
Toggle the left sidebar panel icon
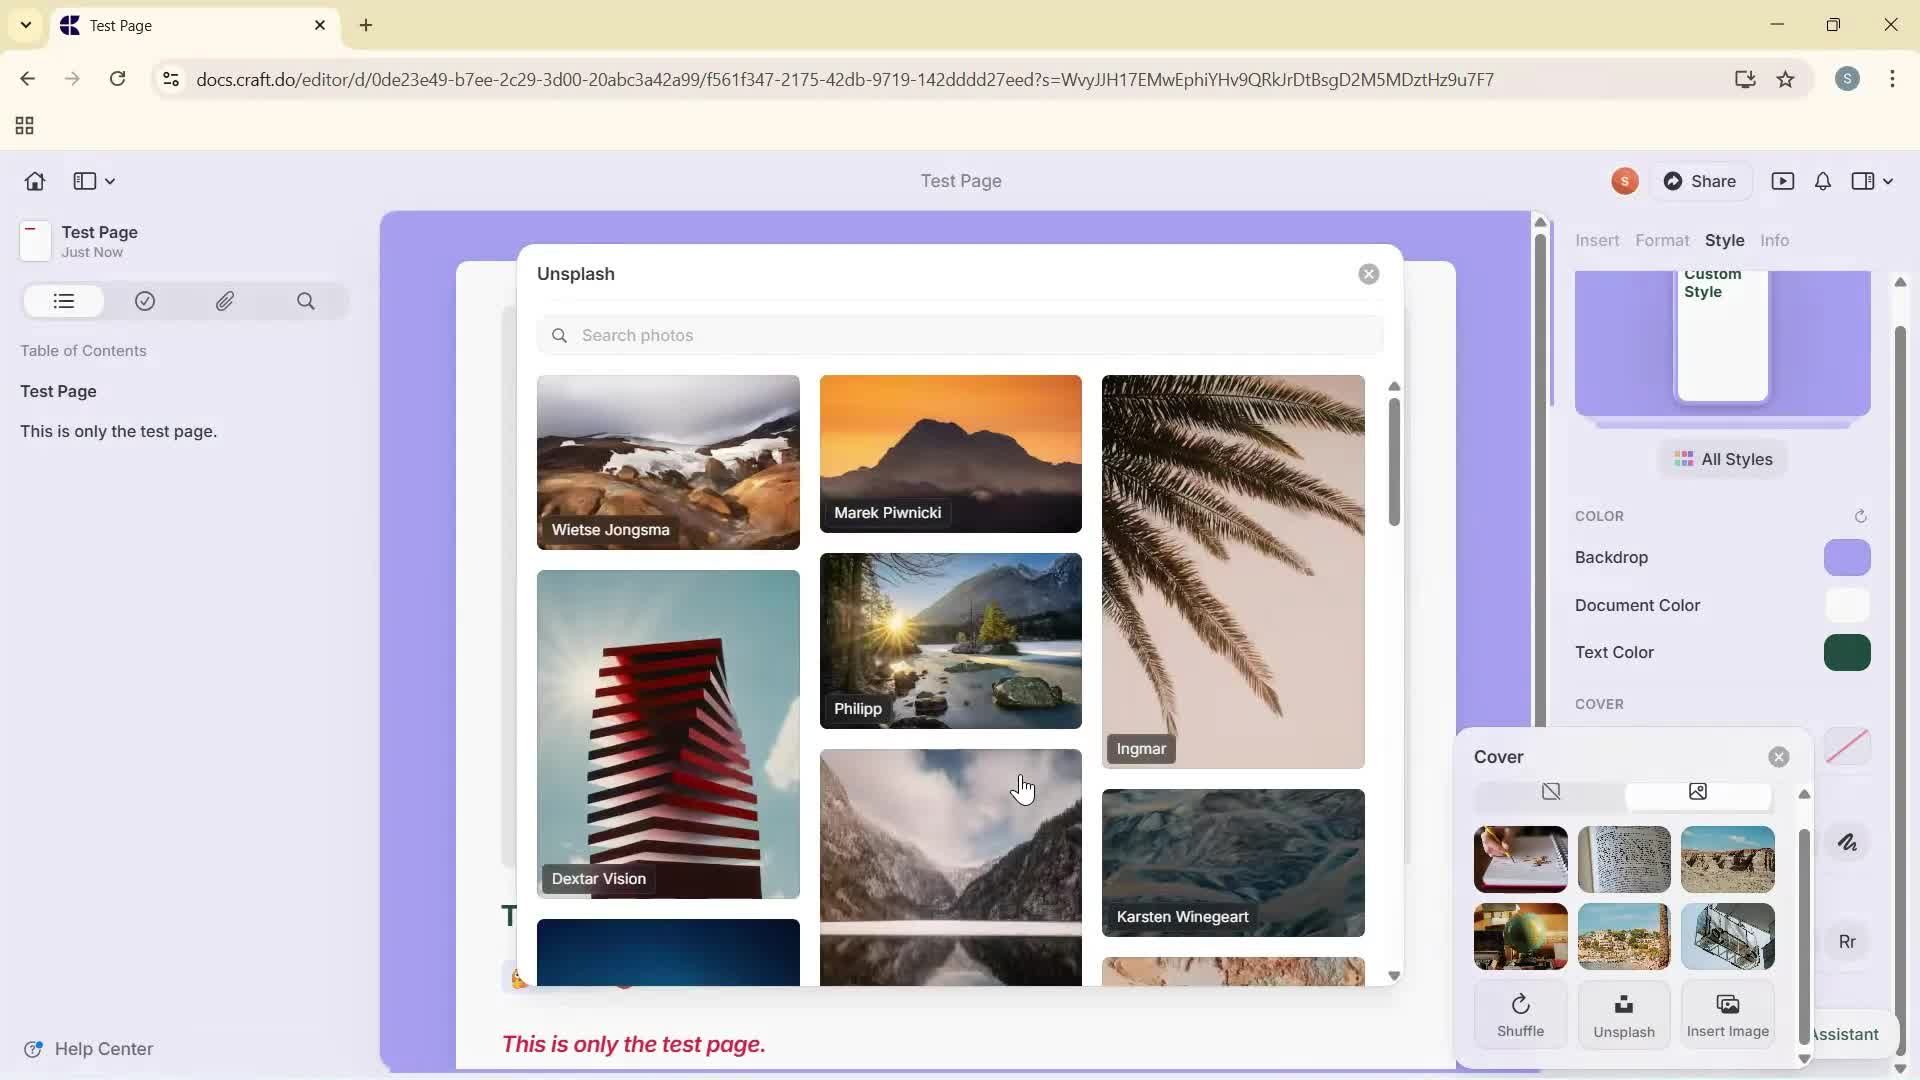coord(83,181)
